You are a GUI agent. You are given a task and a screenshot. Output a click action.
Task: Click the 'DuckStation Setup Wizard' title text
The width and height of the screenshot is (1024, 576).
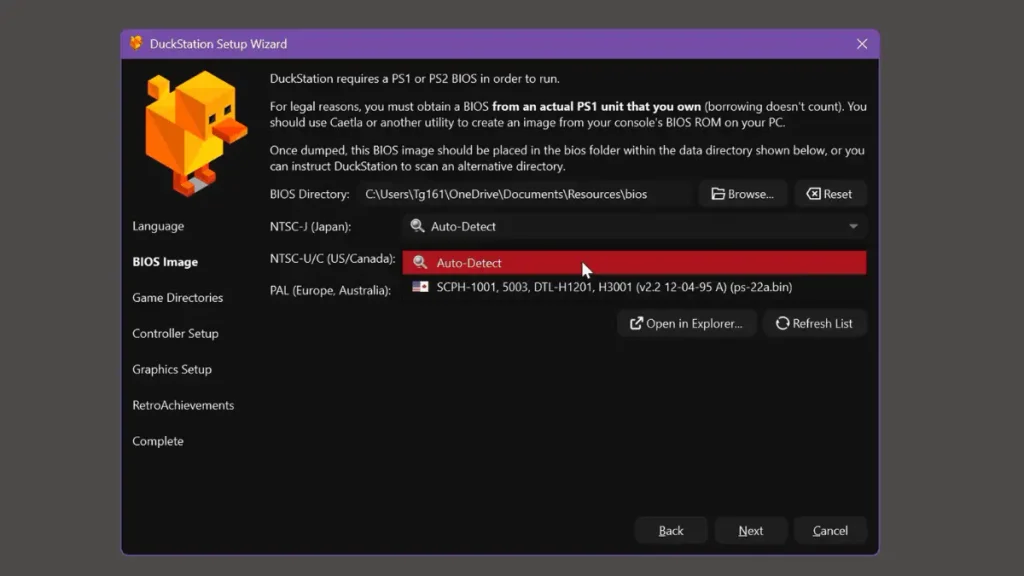pos(218,44)
